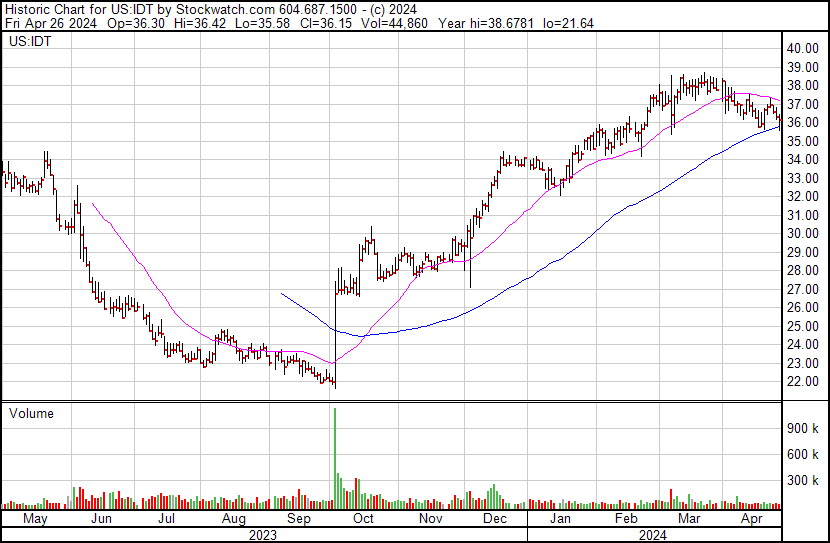Click the 600 k volume axis label

[x=803, y=455]
